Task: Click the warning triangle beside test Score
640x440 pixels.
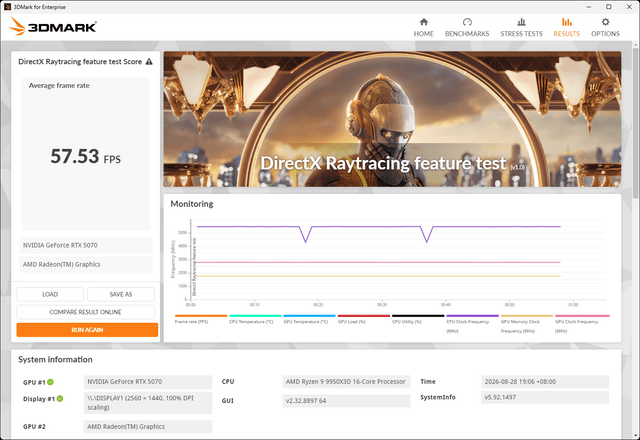Action: [x=149, y=62]
